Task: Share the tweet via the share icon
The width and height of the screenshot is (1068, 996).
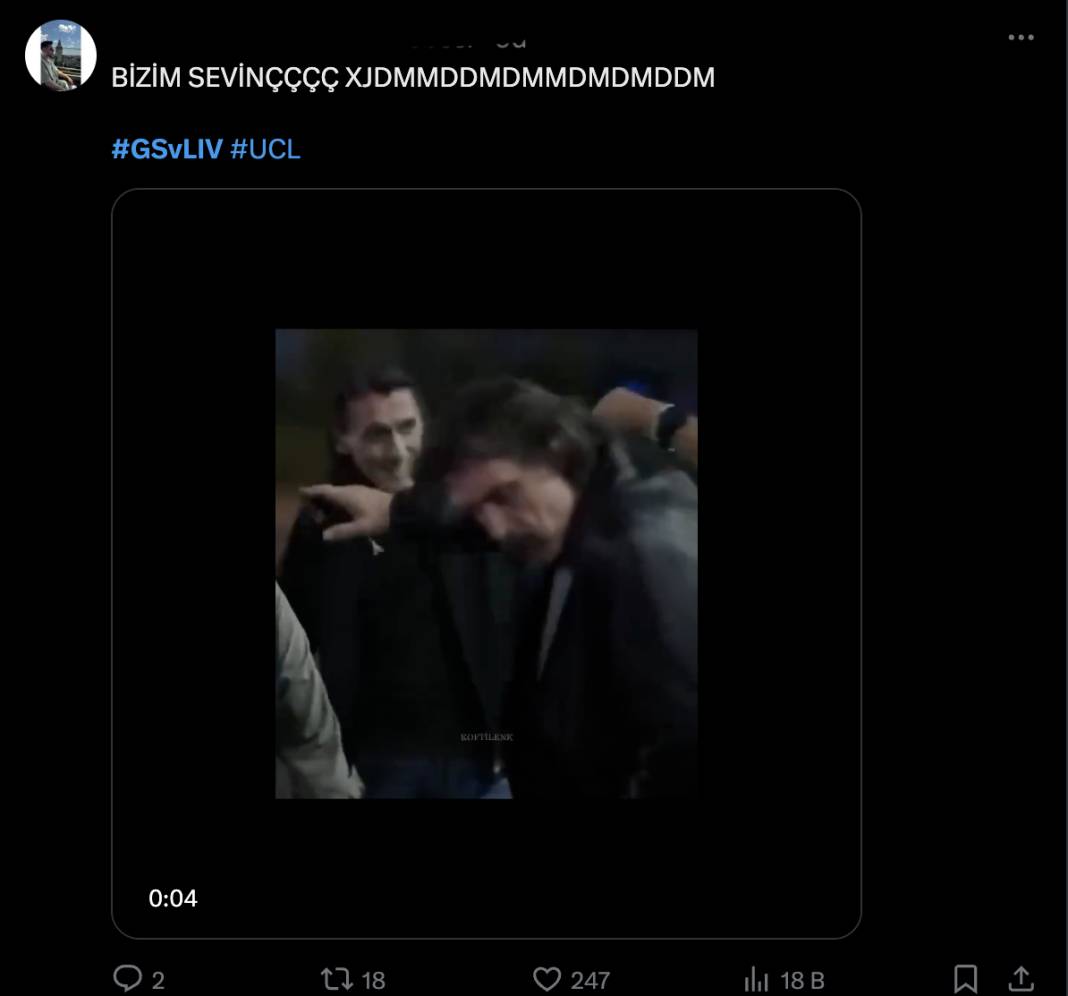Action: (1020, 978)
